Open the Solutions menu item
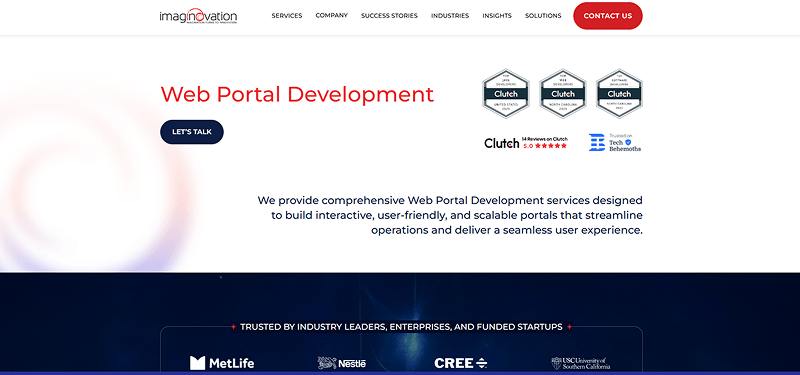This screenshot has height=375, width=800. (543, 16)
